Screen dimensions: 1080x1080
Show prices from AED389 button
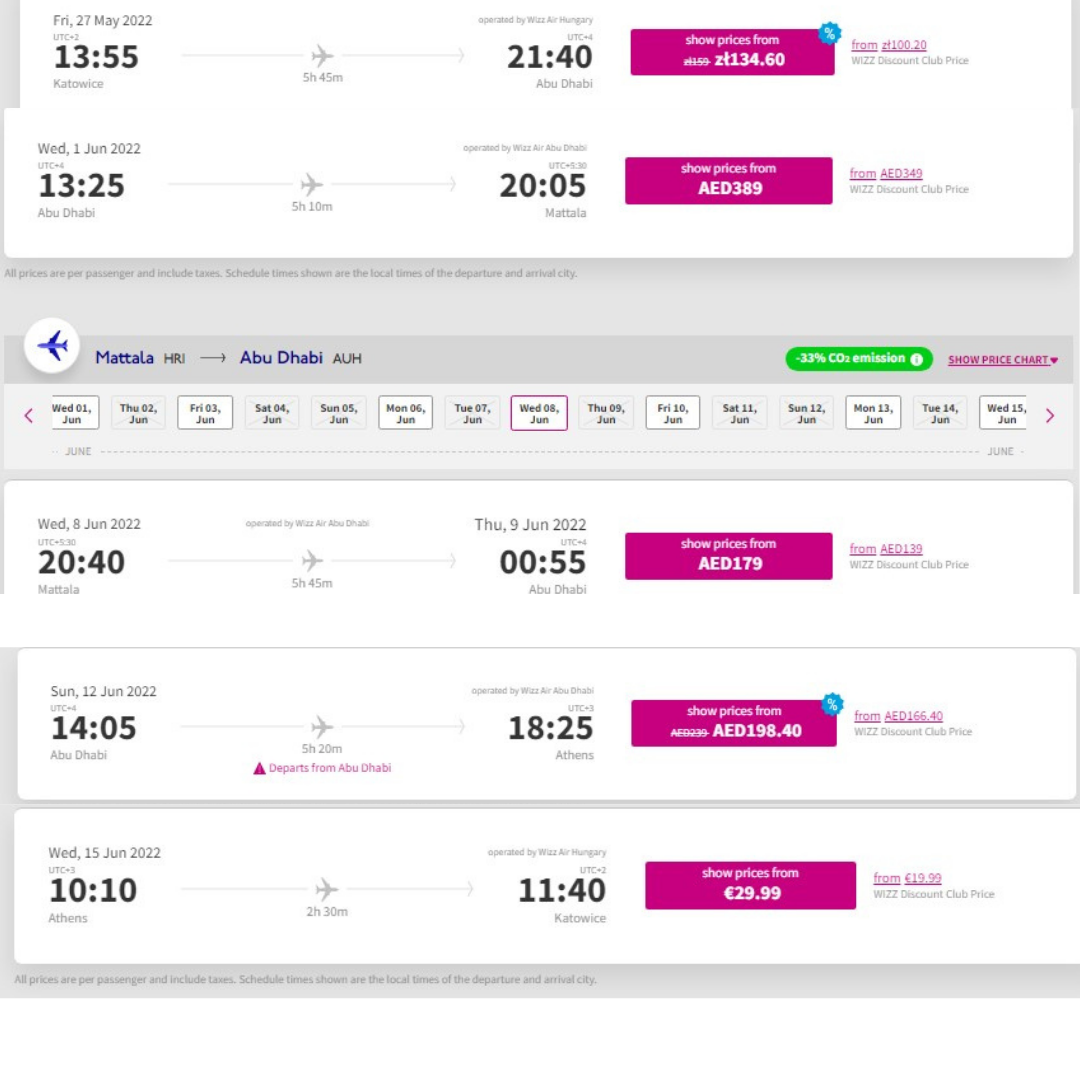pyautogui.click(x=729, y=180)
